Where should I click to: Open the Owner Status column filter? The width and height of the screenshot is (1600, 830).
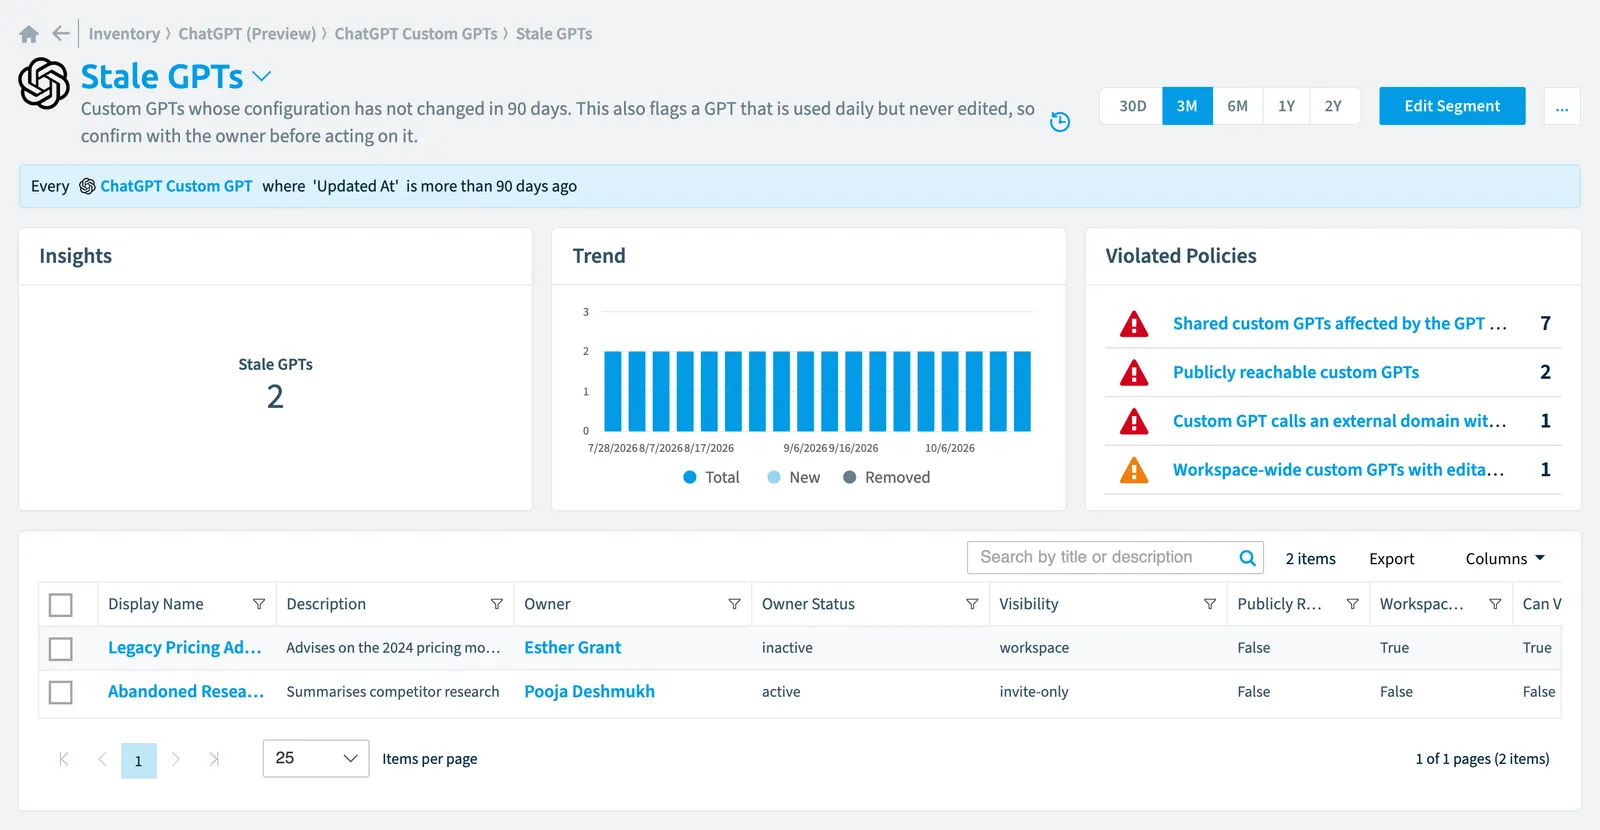(x=972, y=604)
